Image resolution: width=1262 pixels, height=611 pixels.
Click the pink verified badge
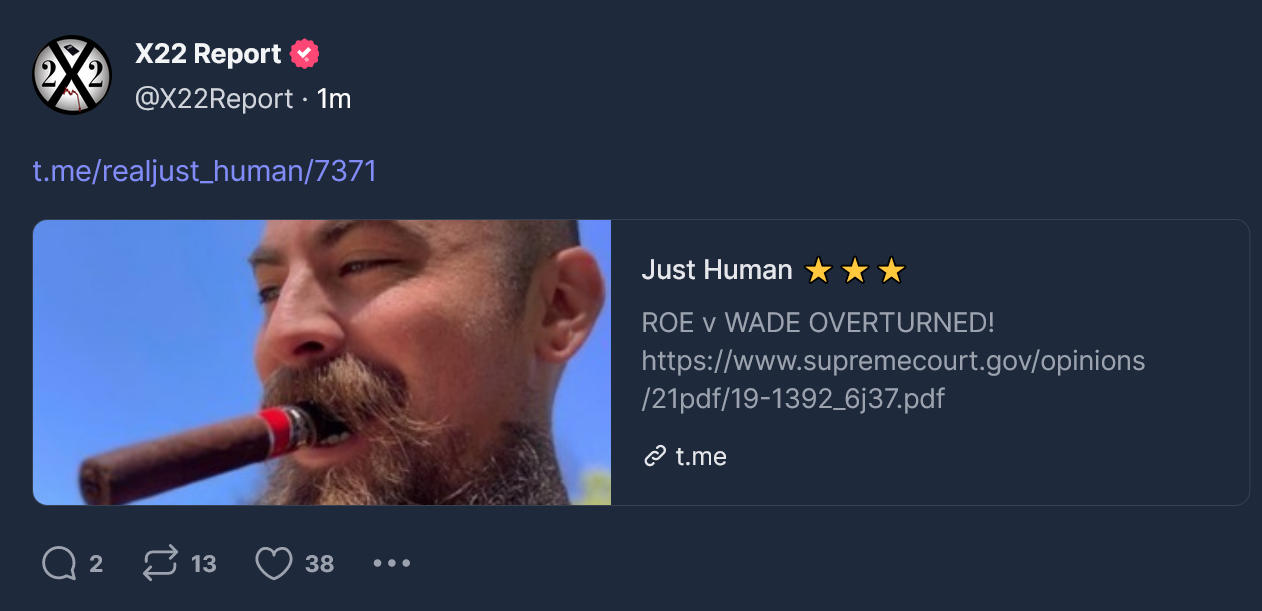click(x=305, y=54)
